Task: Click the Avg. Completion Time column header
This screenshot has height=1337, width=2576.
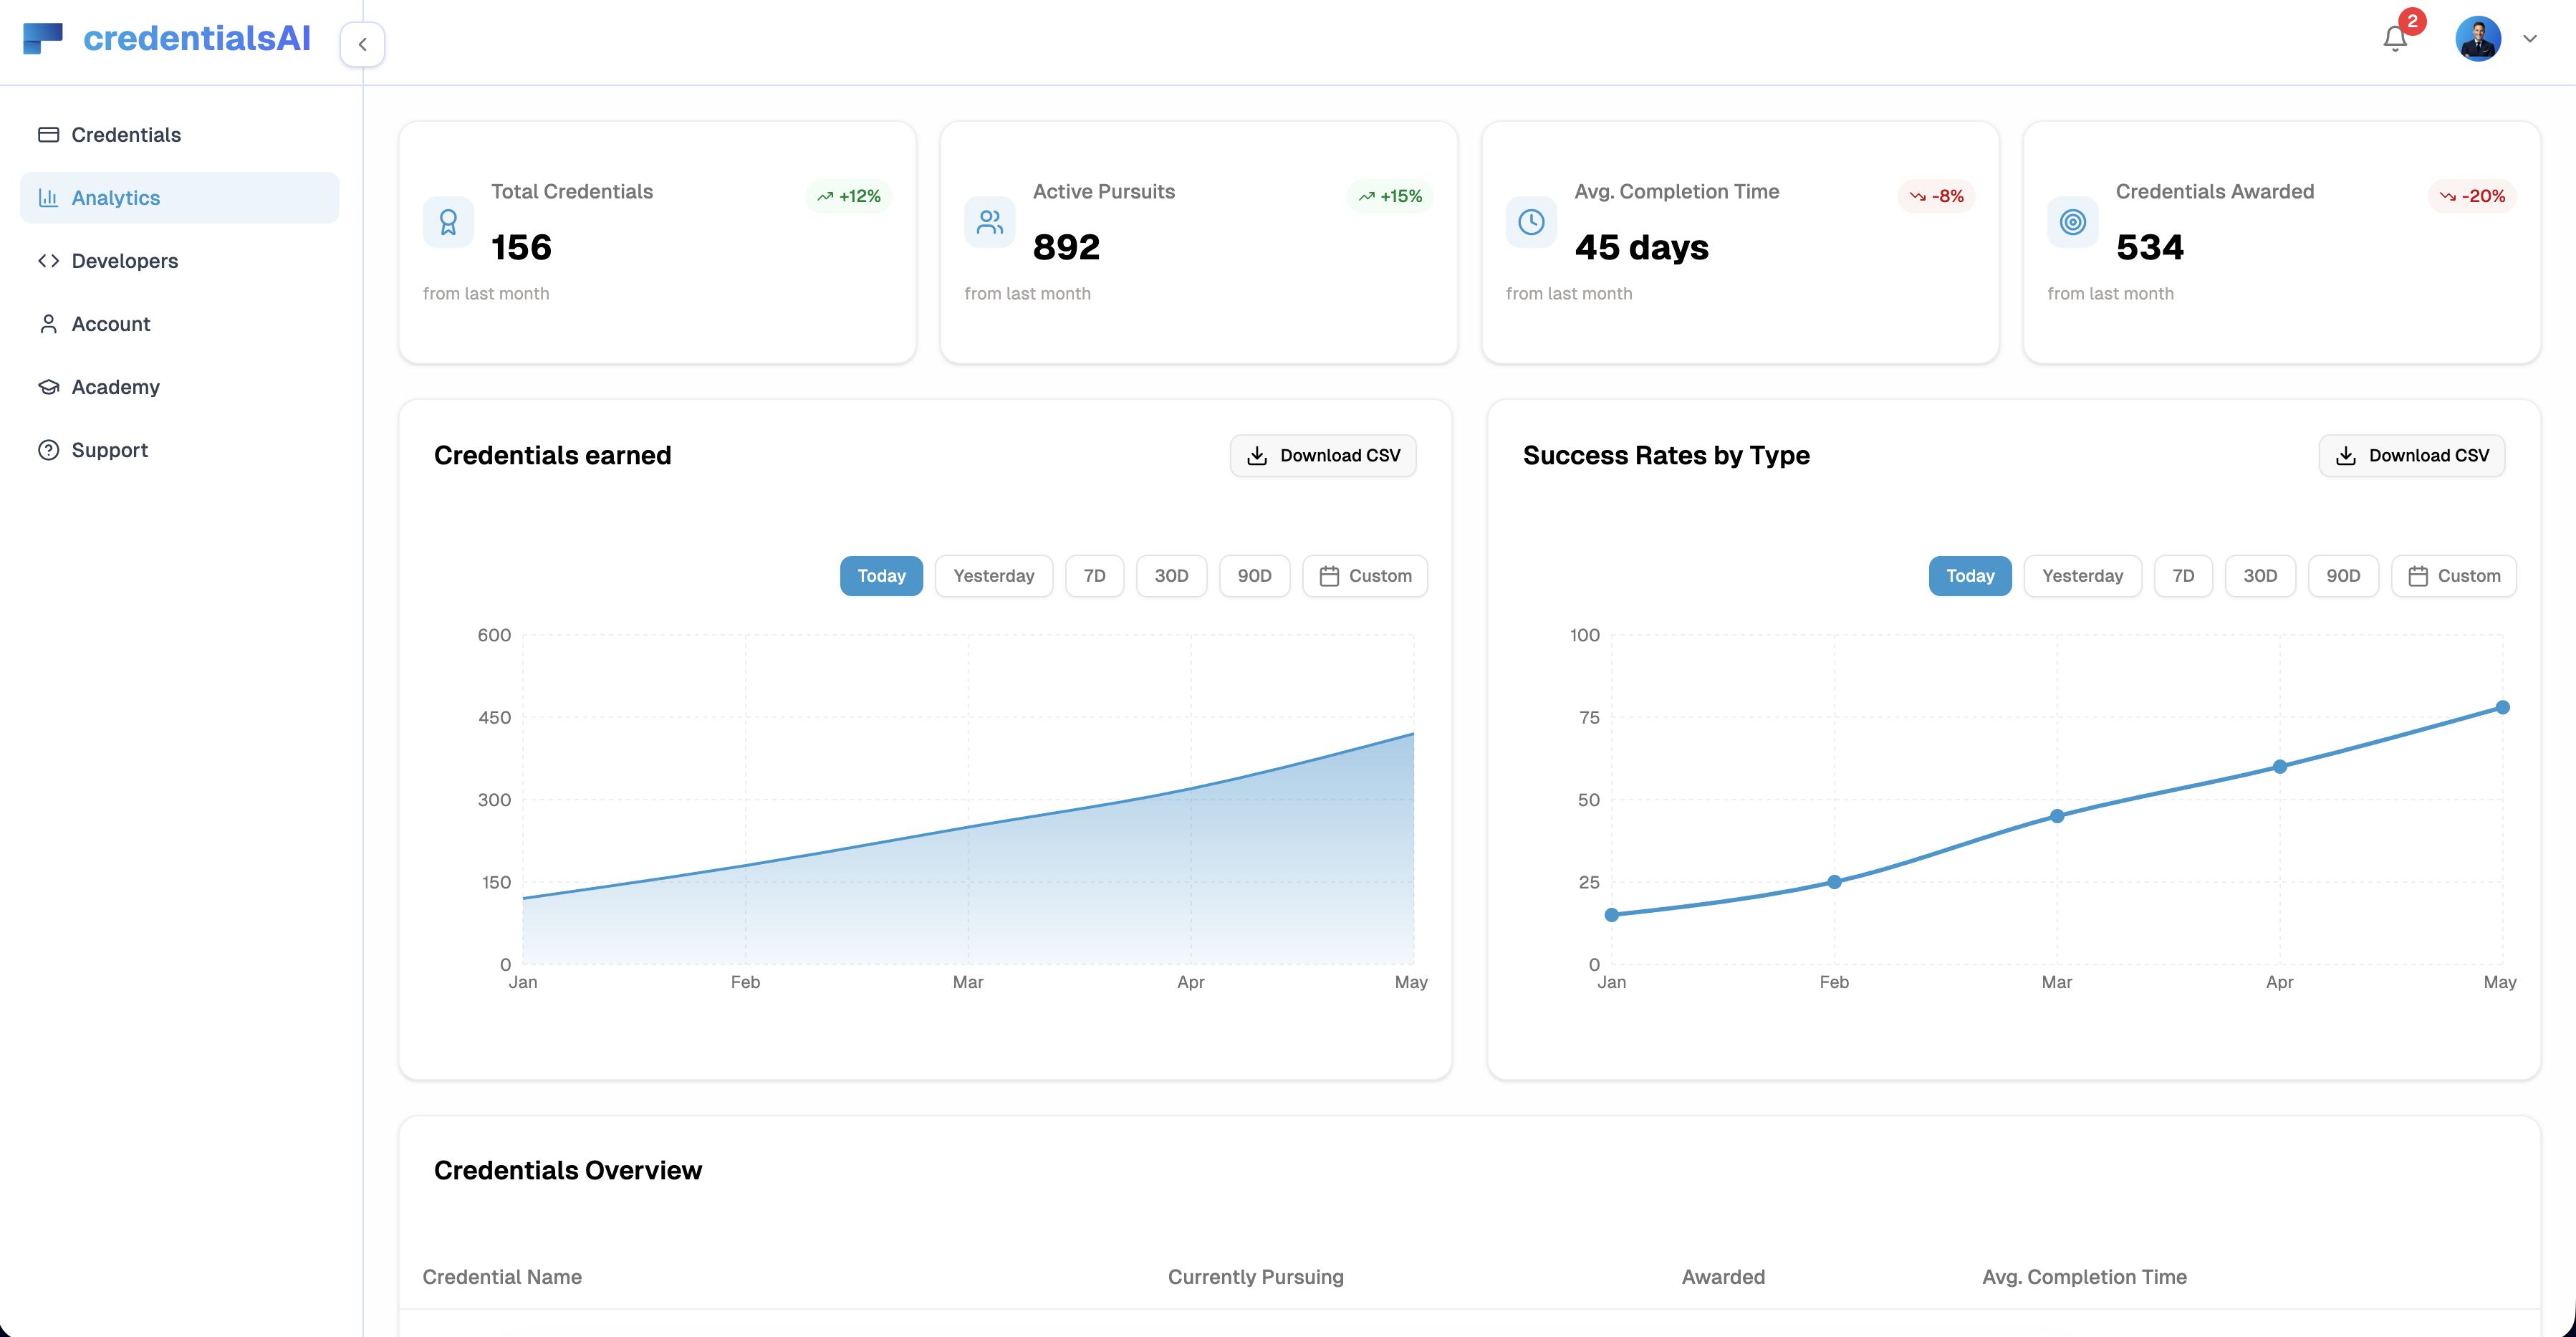Action: 2084,1277
